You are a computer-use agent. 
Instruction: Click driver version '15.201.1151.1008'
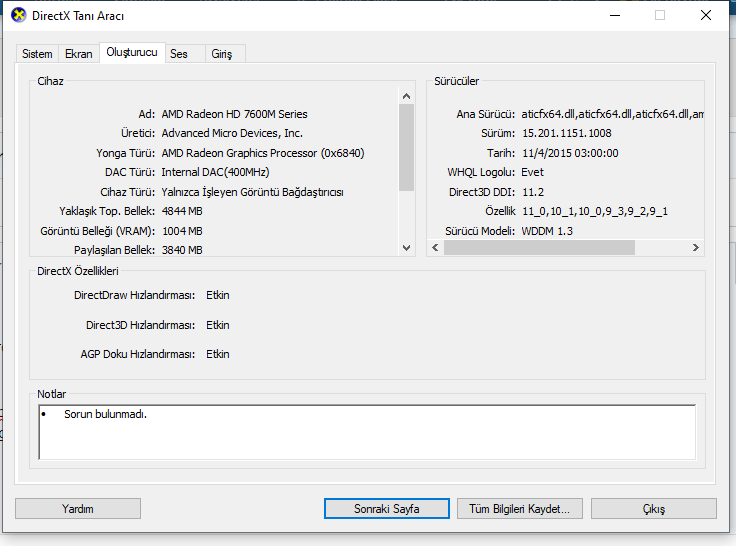567,133
